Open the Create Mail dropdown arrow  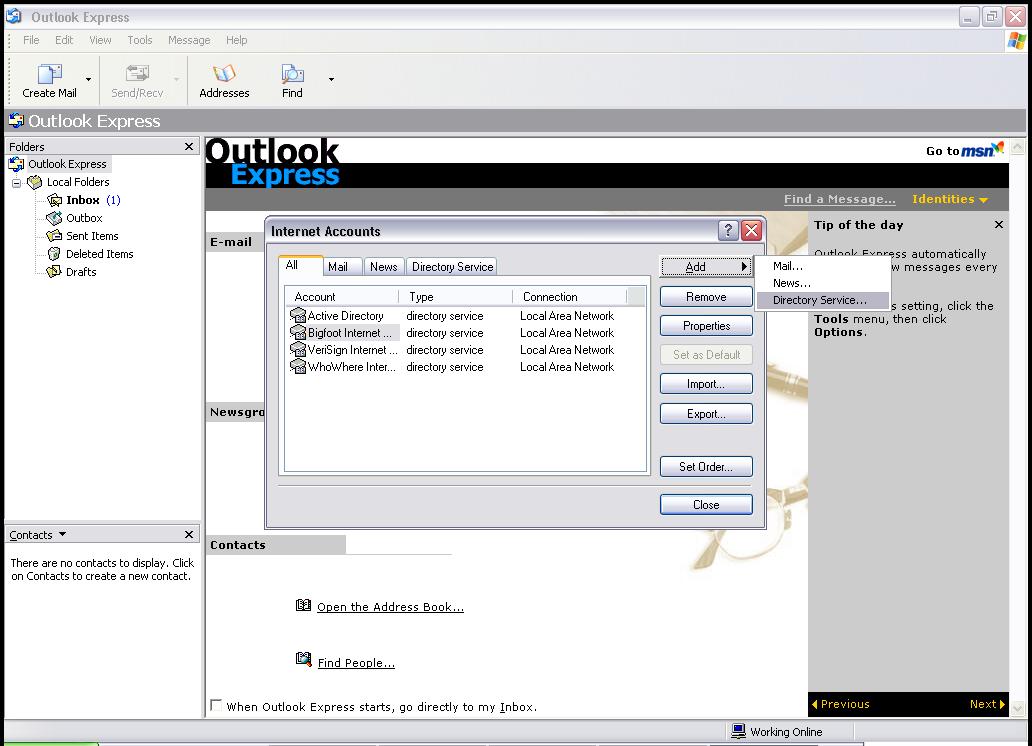pyautogui.click(x=88, y=80)
